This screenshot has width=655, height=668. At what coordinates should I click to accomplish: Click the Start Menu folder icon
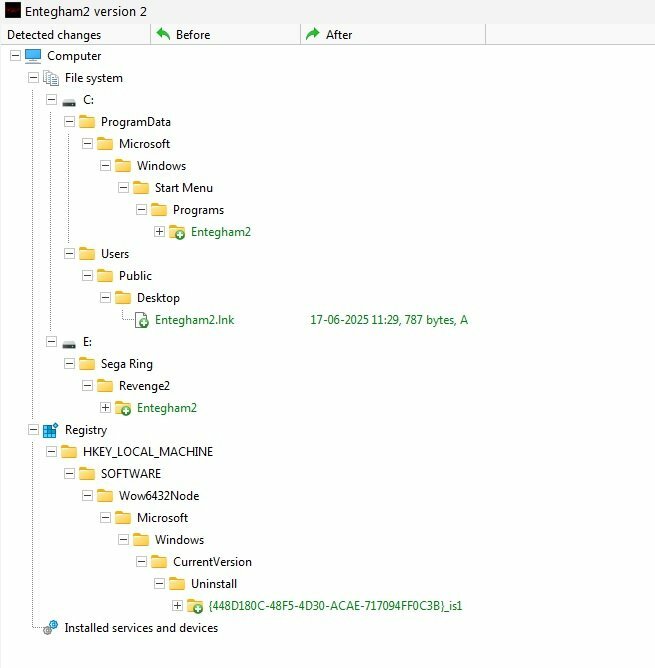pos(141,188)
